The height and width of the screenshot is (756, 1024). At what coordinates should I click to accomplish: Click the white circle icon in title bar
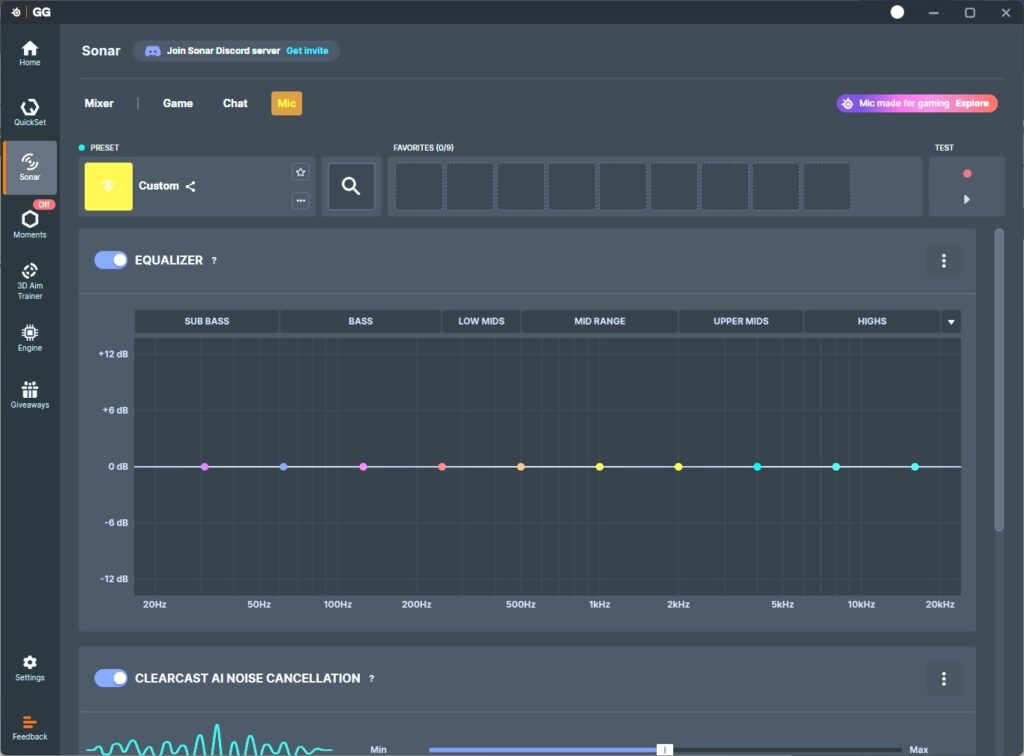pyautogui.click(x=897, y=12)
